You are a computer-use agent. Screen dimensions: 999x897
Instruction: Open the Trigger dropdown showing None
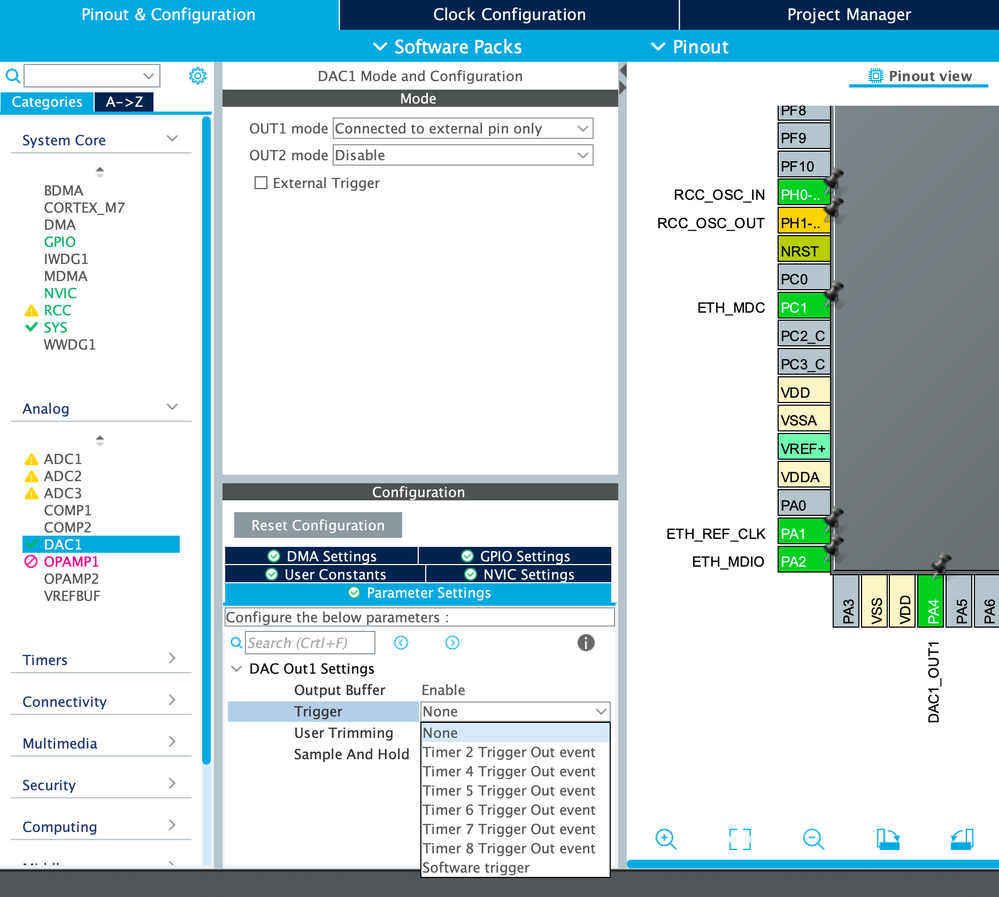pyautogui.click(x=515, y=712)
